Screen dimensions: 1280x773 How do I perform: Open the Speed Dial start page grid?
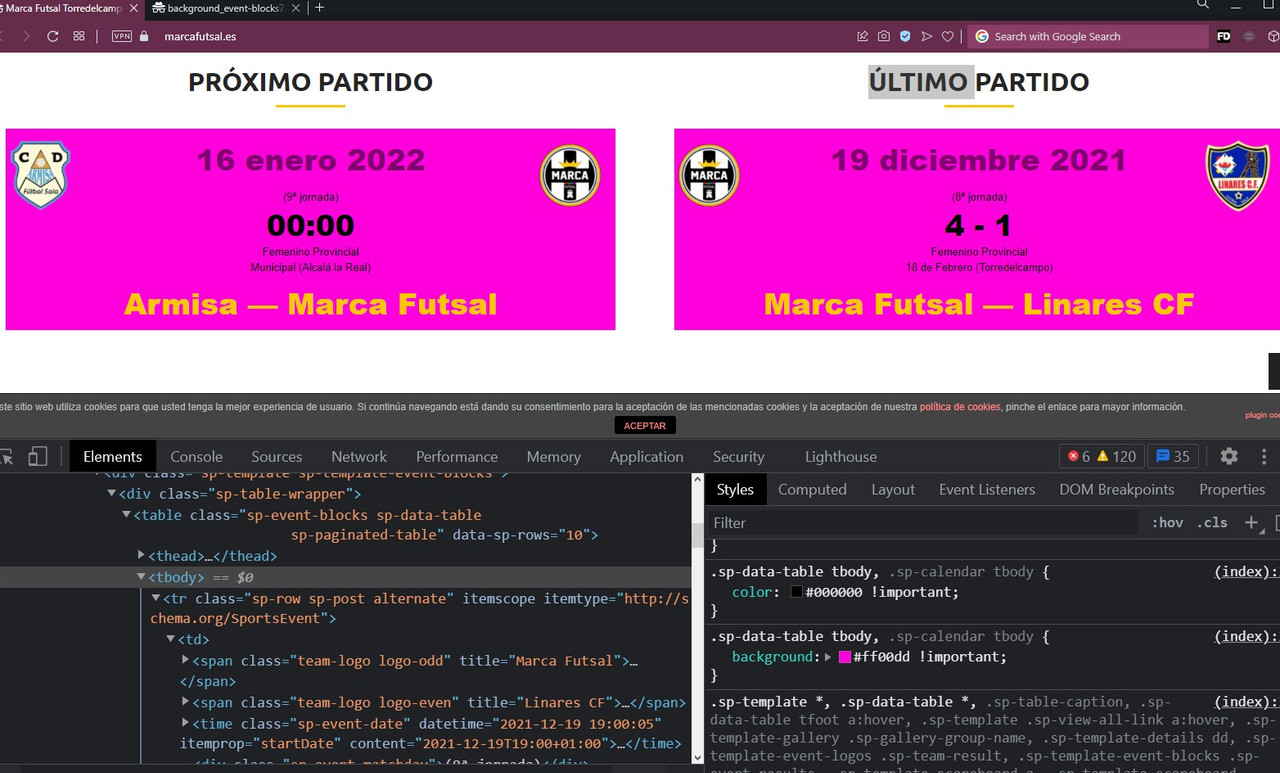pos(79,36)
